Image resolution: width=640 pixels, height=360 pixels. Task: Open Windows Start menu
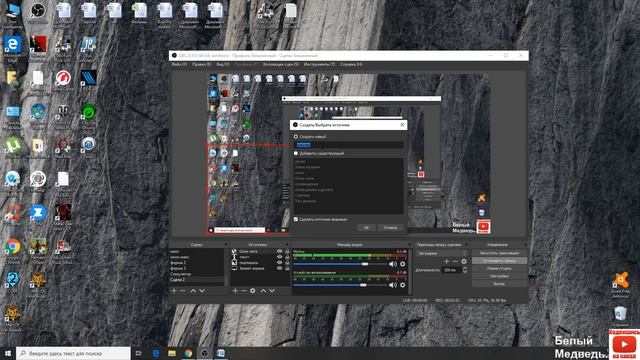pos(8,353)
